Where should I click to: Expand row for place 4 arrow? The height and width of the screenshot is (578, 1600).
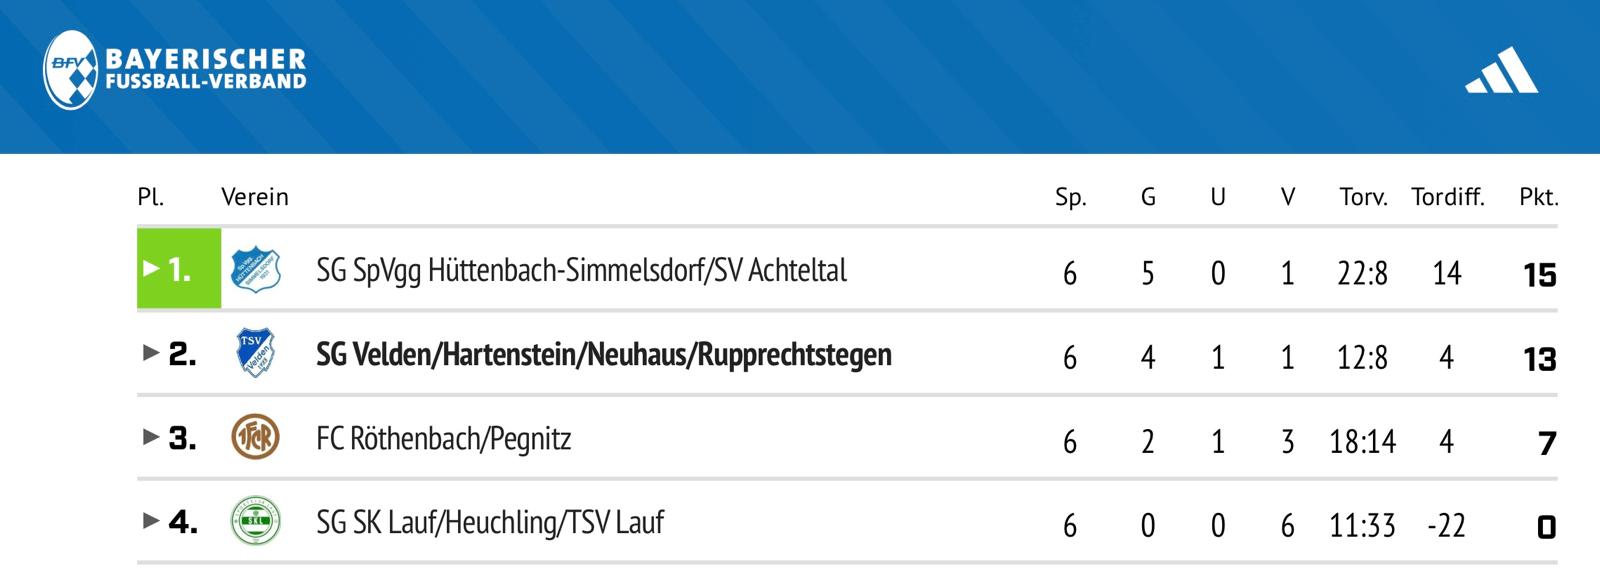tap(151, 520)
